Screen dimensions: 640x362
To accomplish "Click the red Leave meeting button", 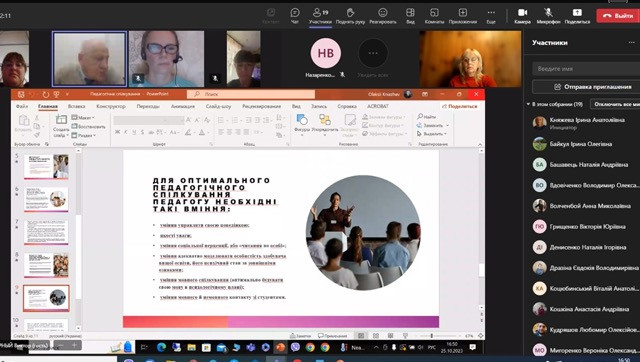I will click(618, 16).
